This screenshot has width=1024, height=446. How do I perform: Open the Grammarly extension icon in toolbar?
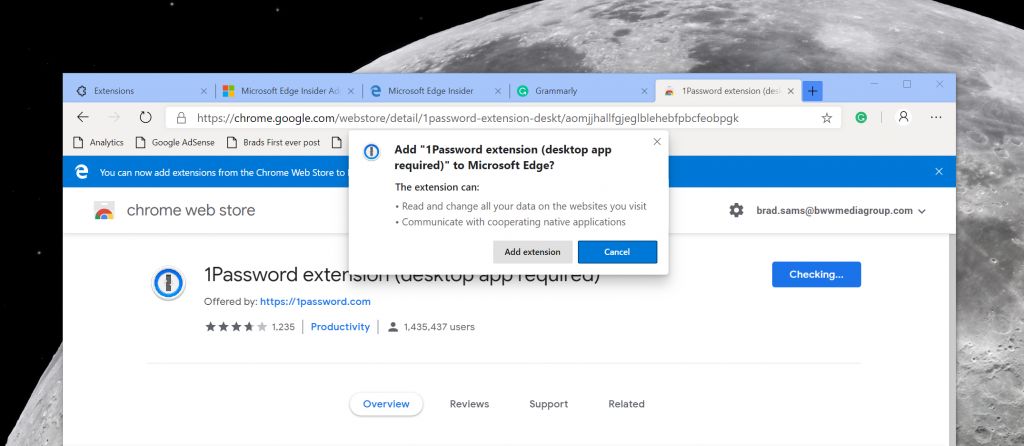pyautogui.click(x=861, y=118)
